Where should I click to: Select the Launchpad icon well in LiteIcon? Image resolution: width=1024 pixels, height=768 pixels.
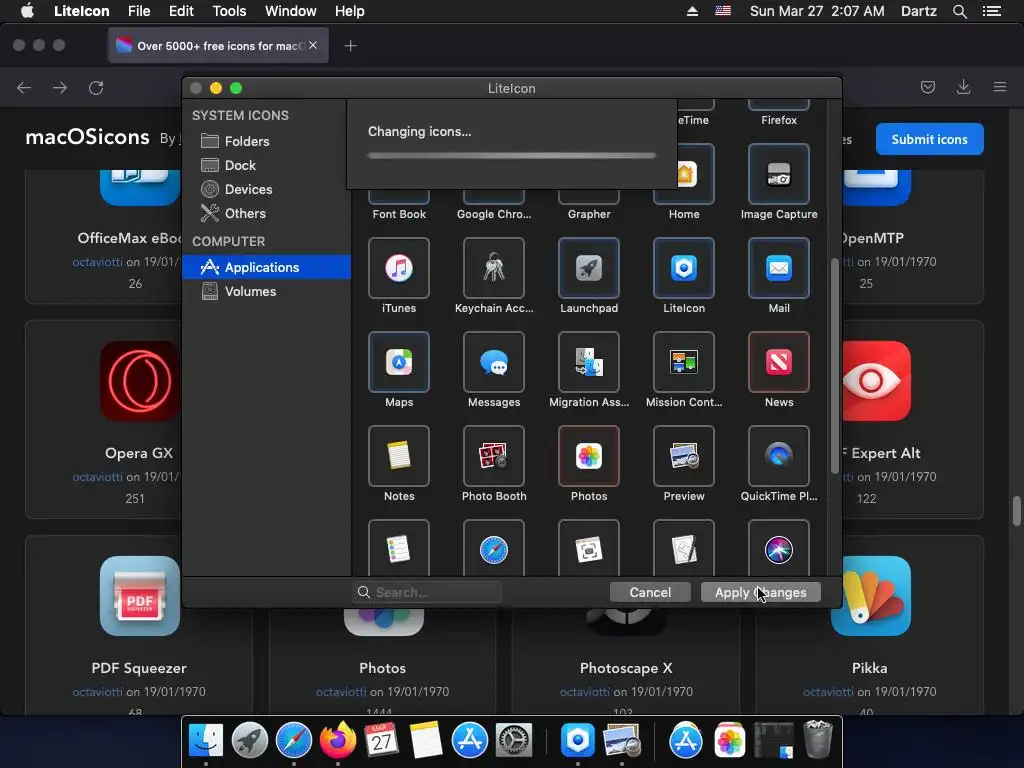(588, 268)
